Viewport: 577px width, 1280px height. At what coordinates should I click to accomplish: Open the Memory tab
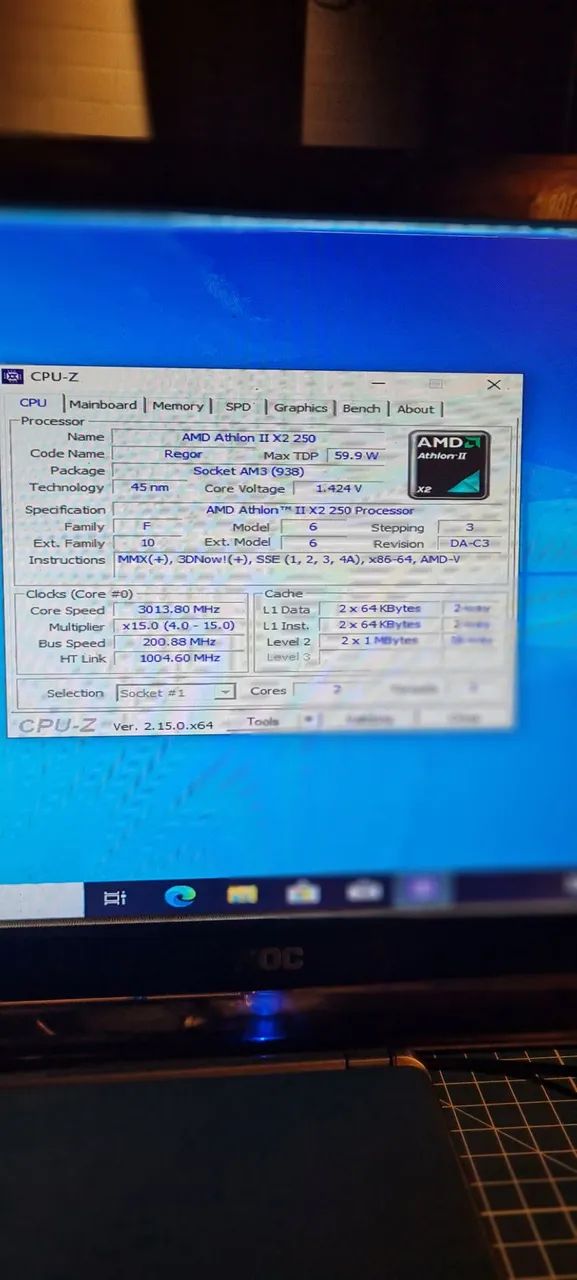coord(178,405)
